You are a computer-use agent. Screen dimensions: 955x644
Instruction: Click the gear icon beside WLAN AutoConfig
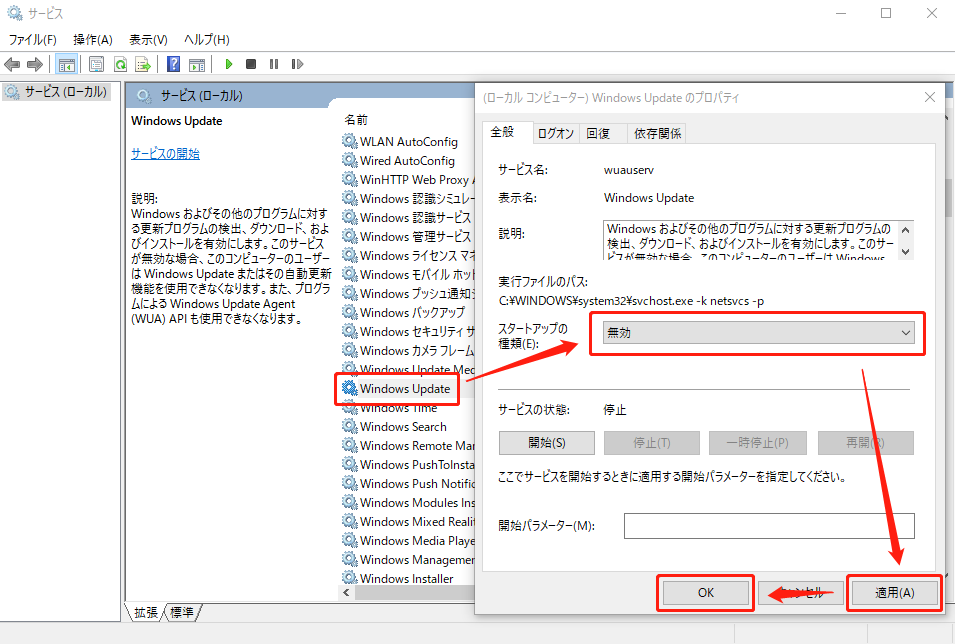point(350,141)
